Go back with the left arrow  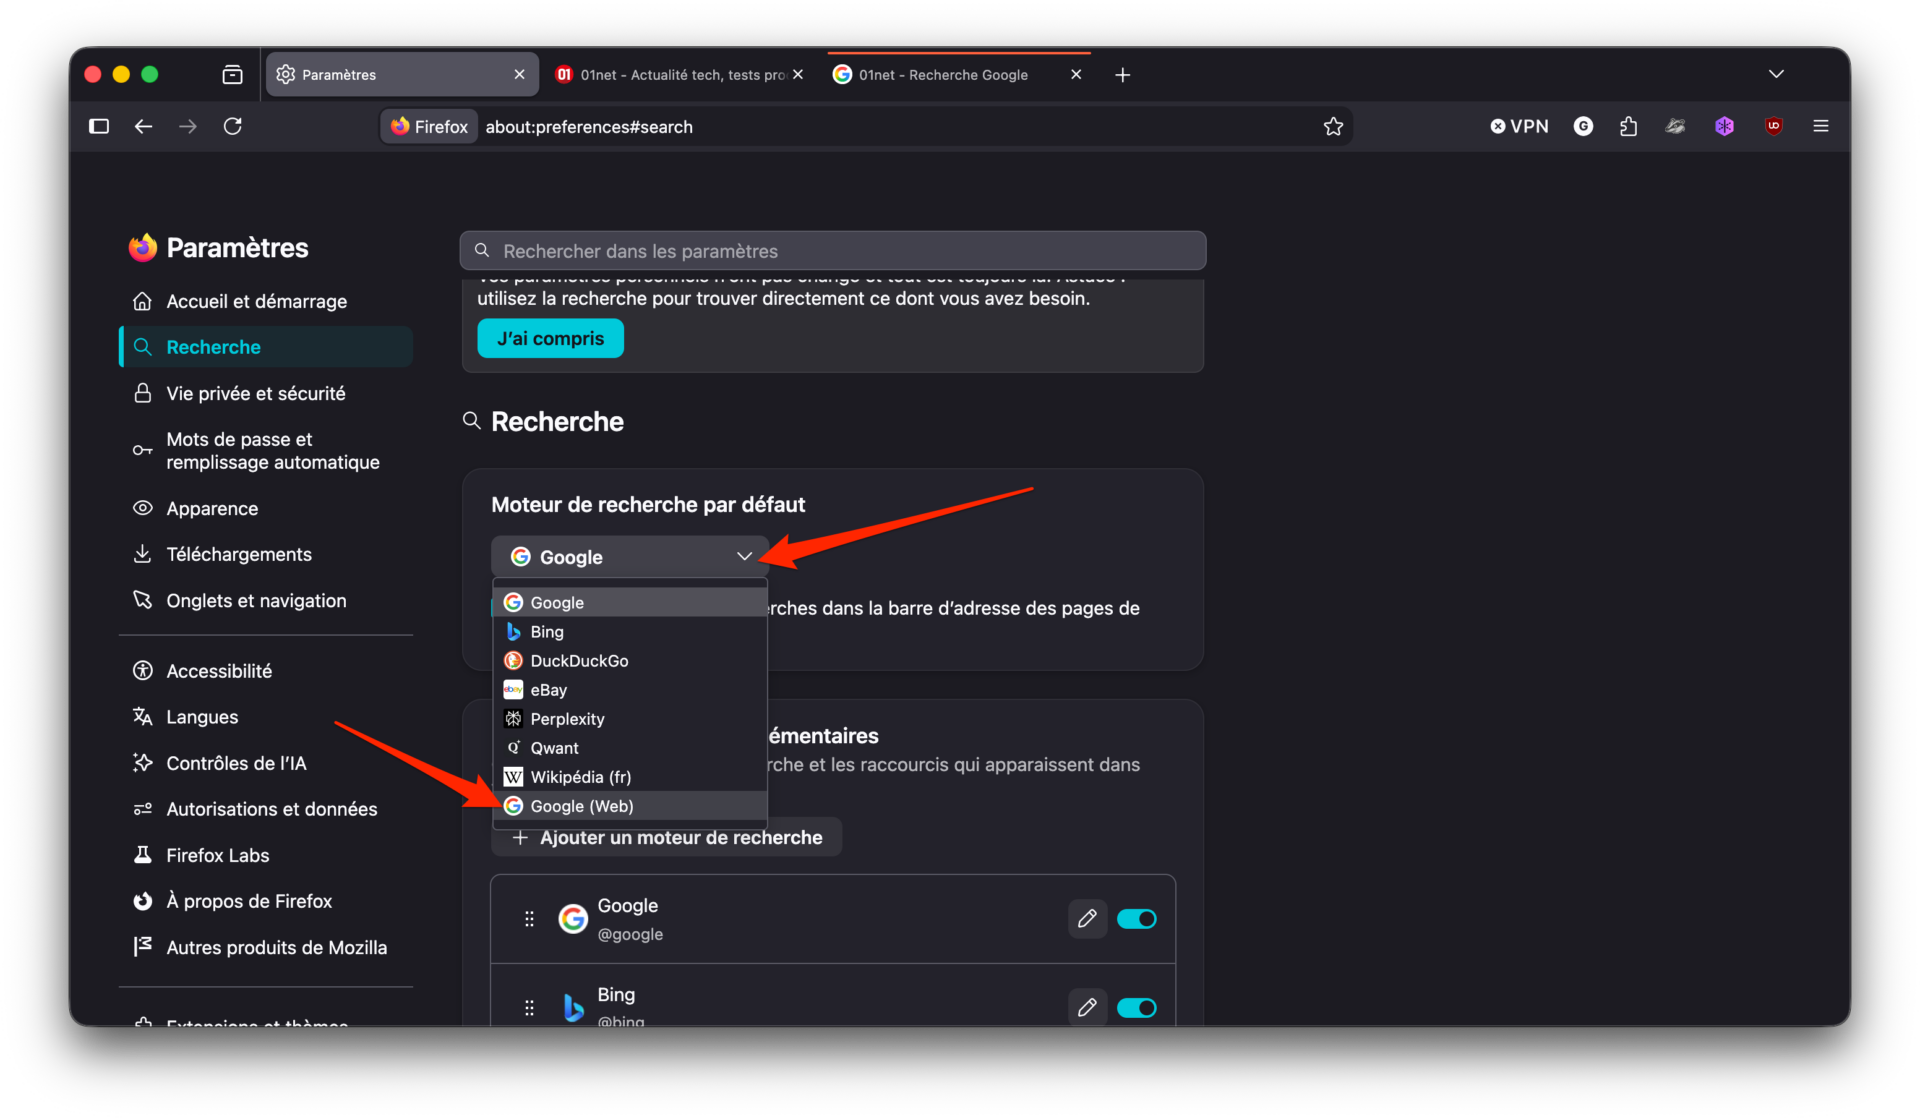[x=143, y=126]
